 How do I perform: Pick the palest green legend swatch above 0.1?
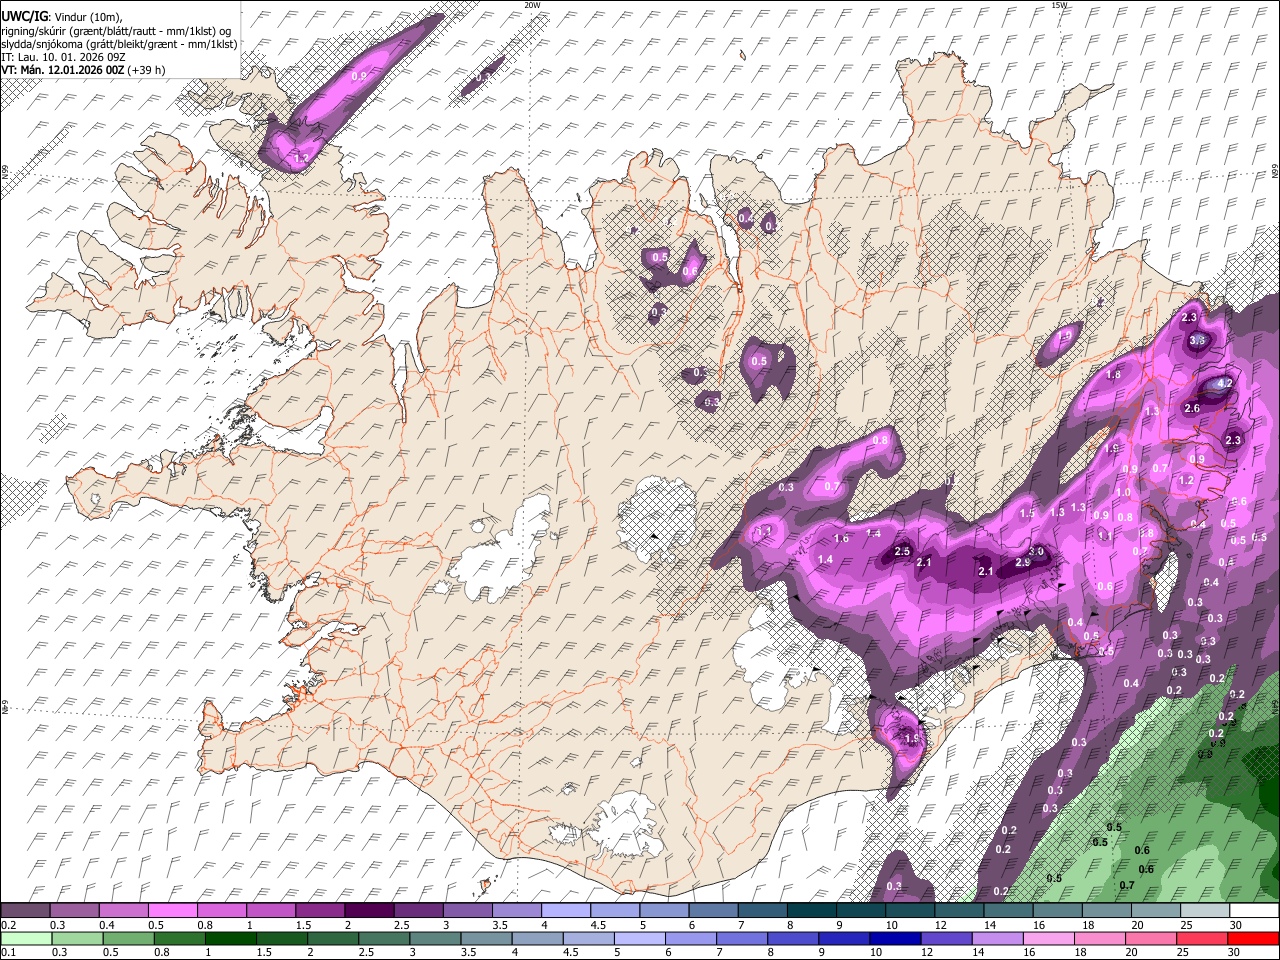(x=27, y=938)
